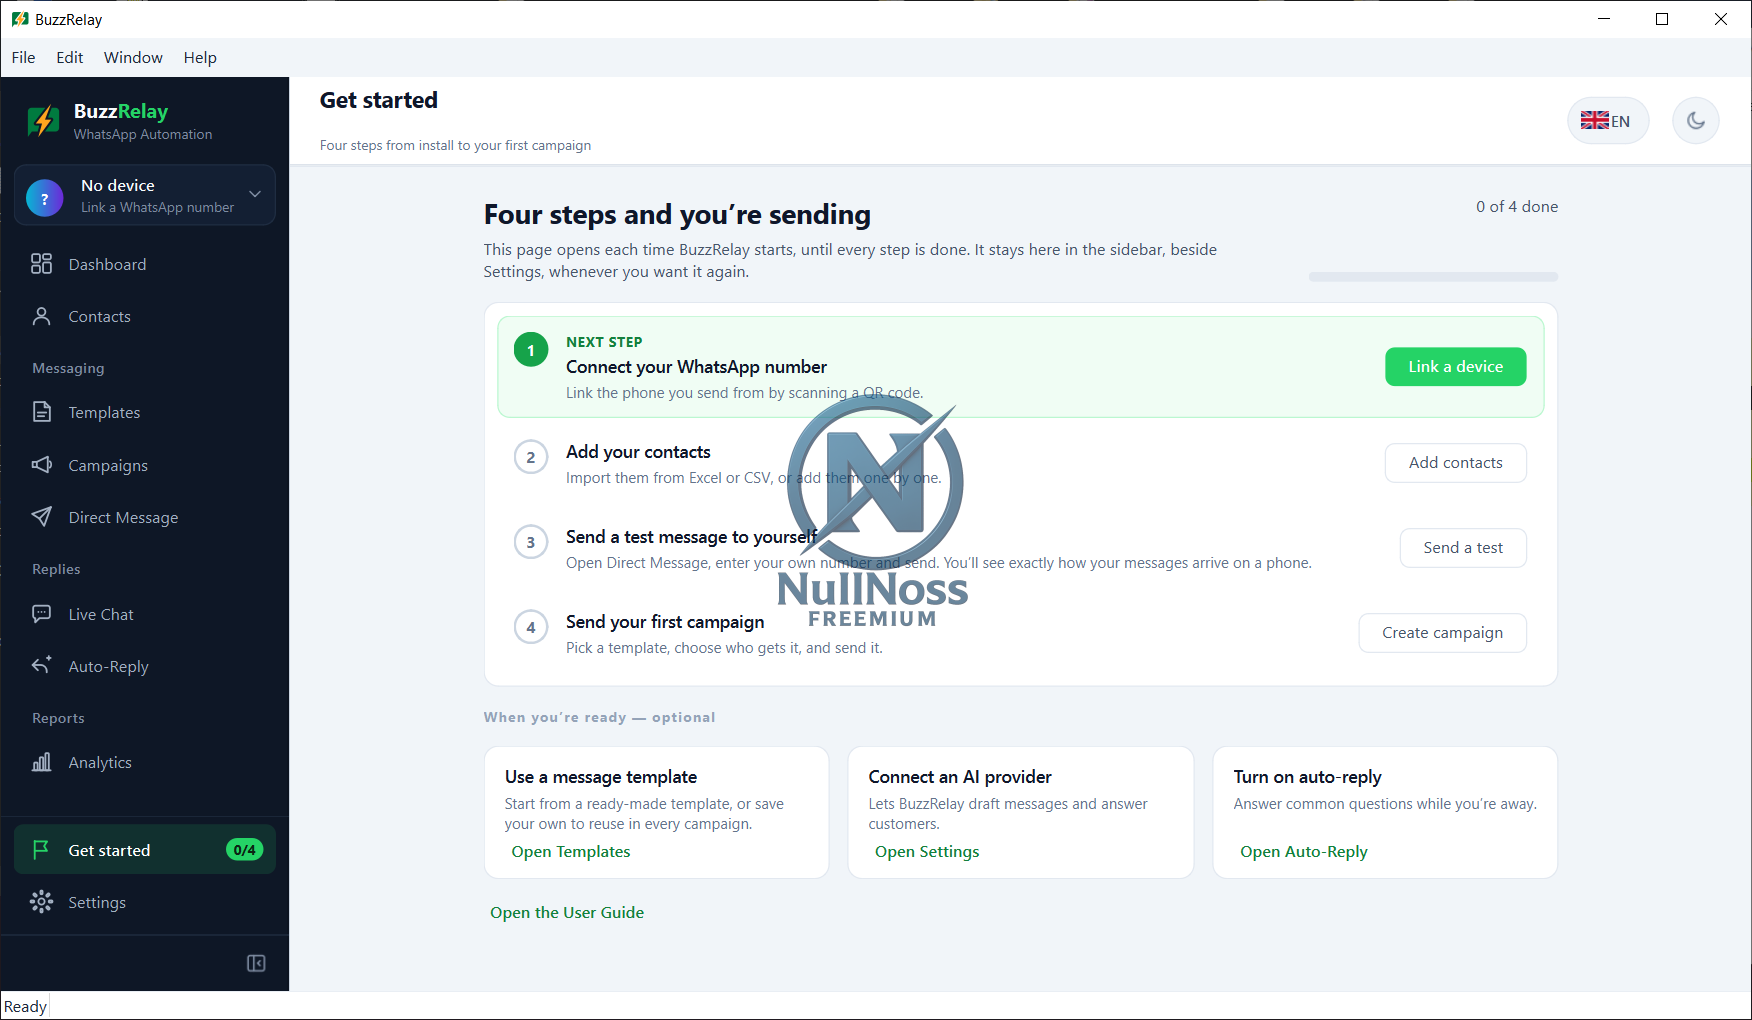Collapse the sidebar with the panel icon
The width and height of the screenshot is (1752, 1020).
[x=256, y=963]
